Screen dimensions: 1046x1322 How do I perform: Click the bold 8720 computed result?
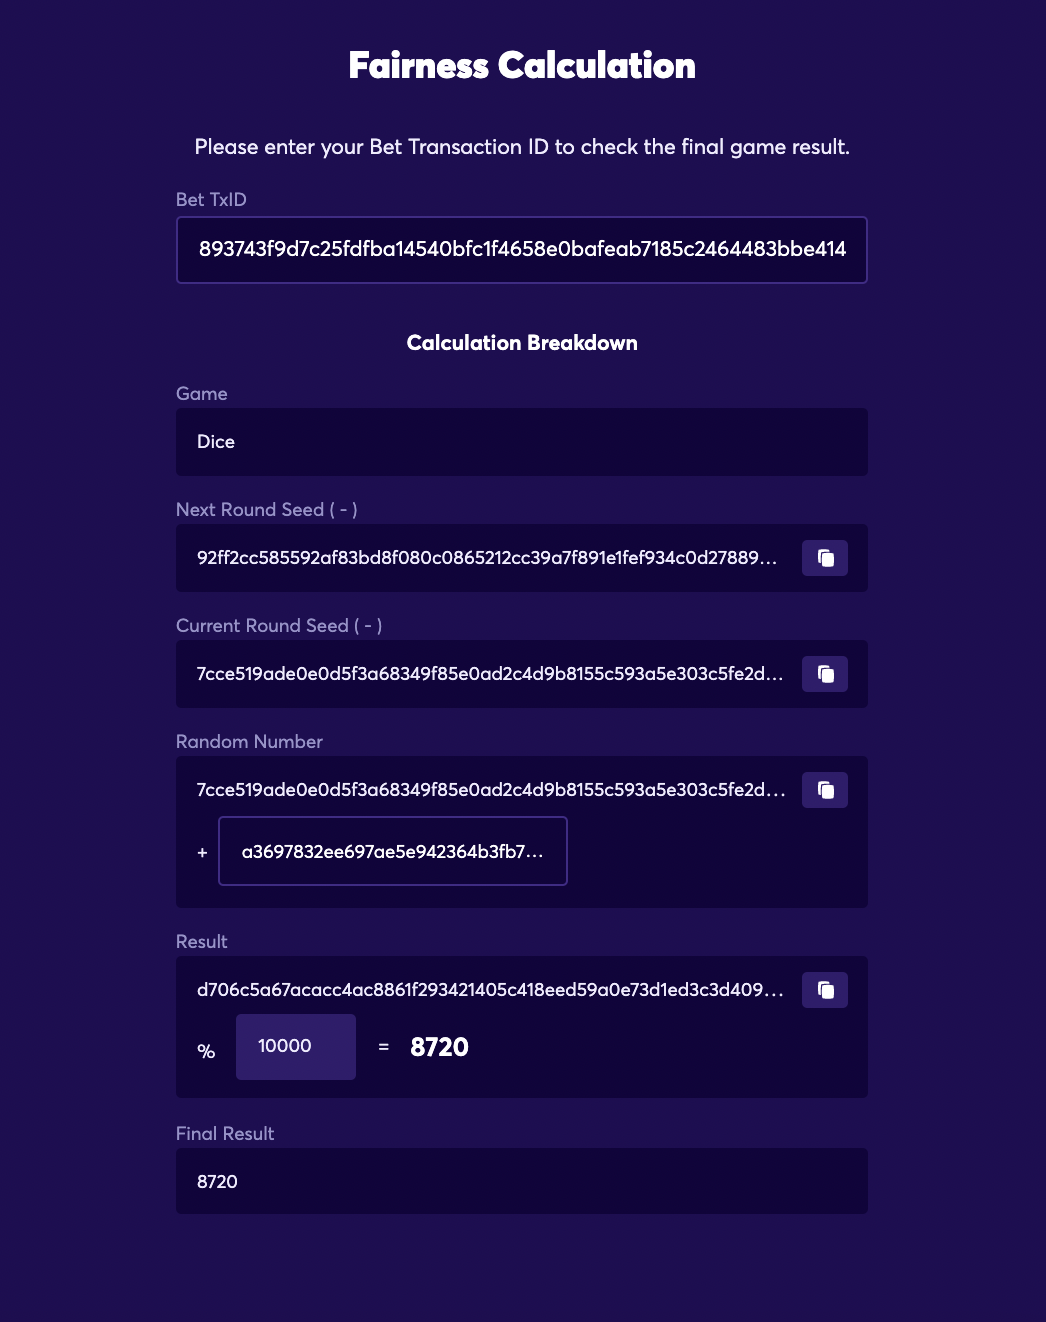click(439, 1047)
